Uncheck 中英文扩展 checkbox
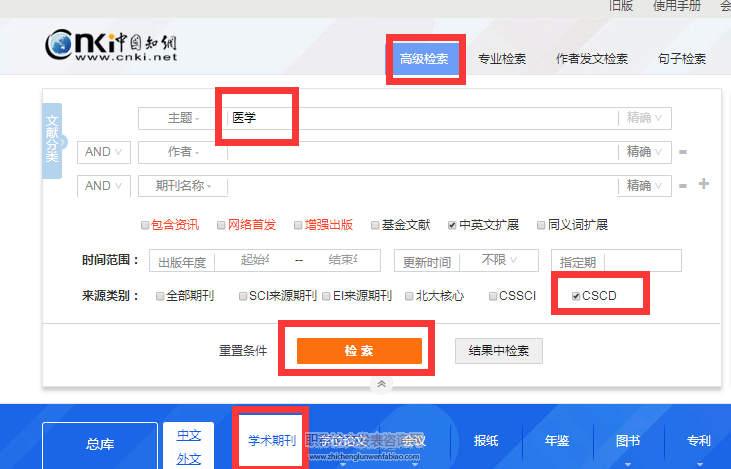Image resolution: width=731 pixels, height=469 pixels. point(452,226)
